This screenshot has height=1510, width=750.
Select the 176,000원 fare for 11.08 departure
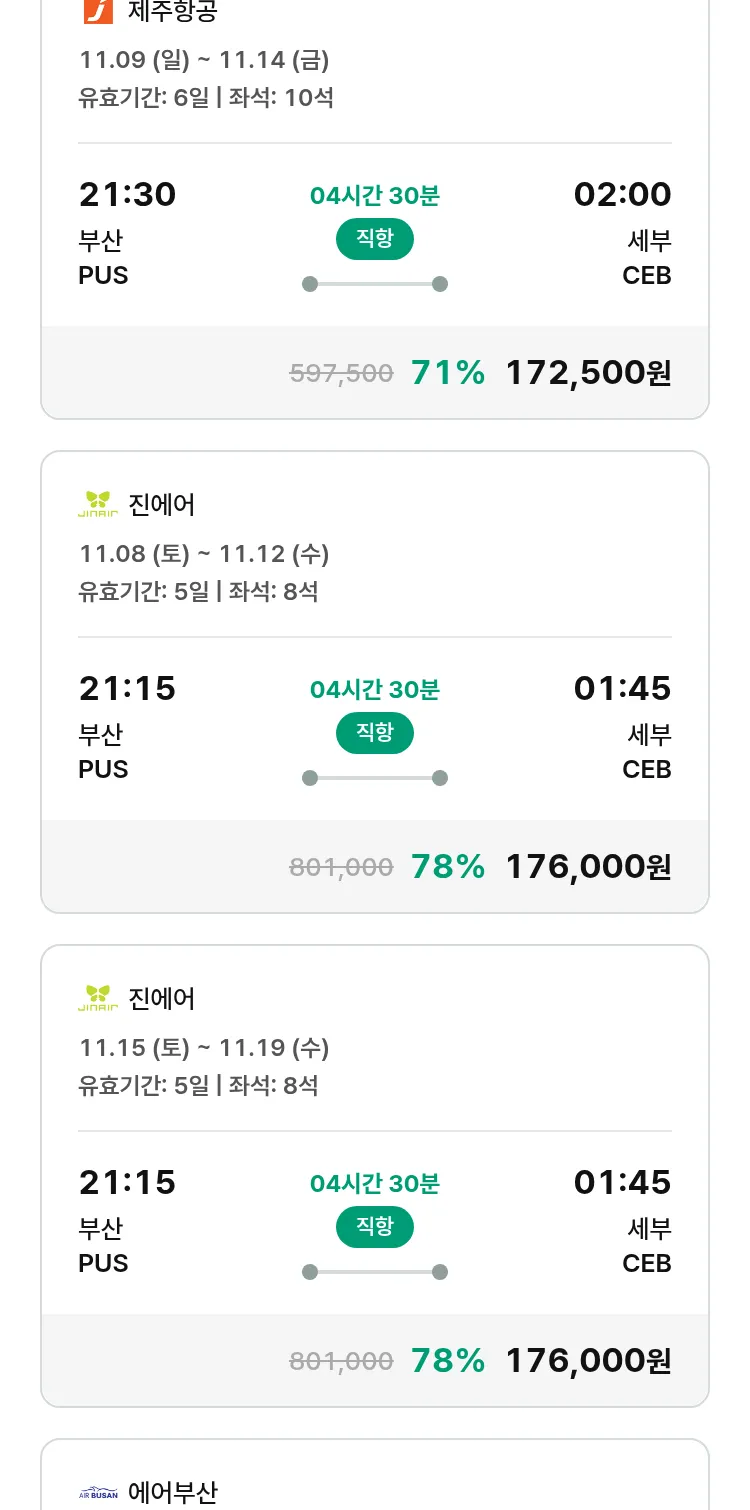588,867
